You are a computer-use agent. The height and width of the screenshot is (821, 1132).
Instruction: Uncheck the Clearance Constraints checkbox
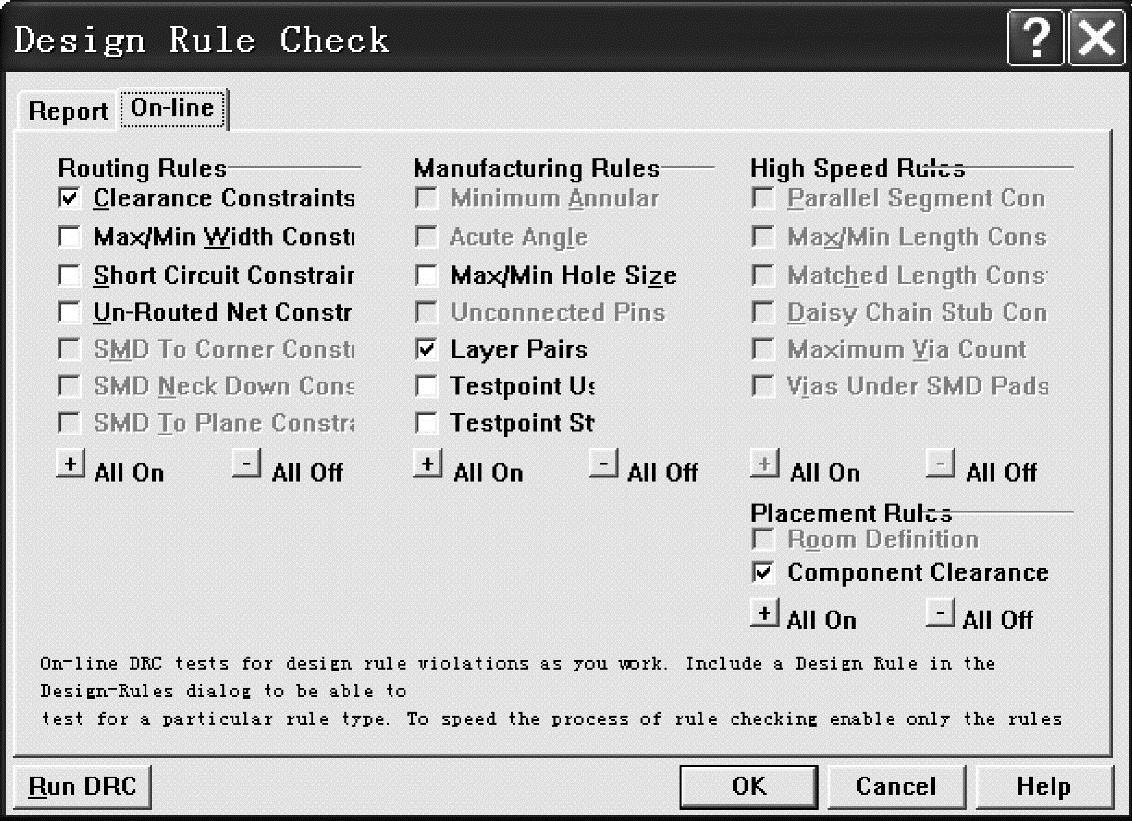point(69,198)
